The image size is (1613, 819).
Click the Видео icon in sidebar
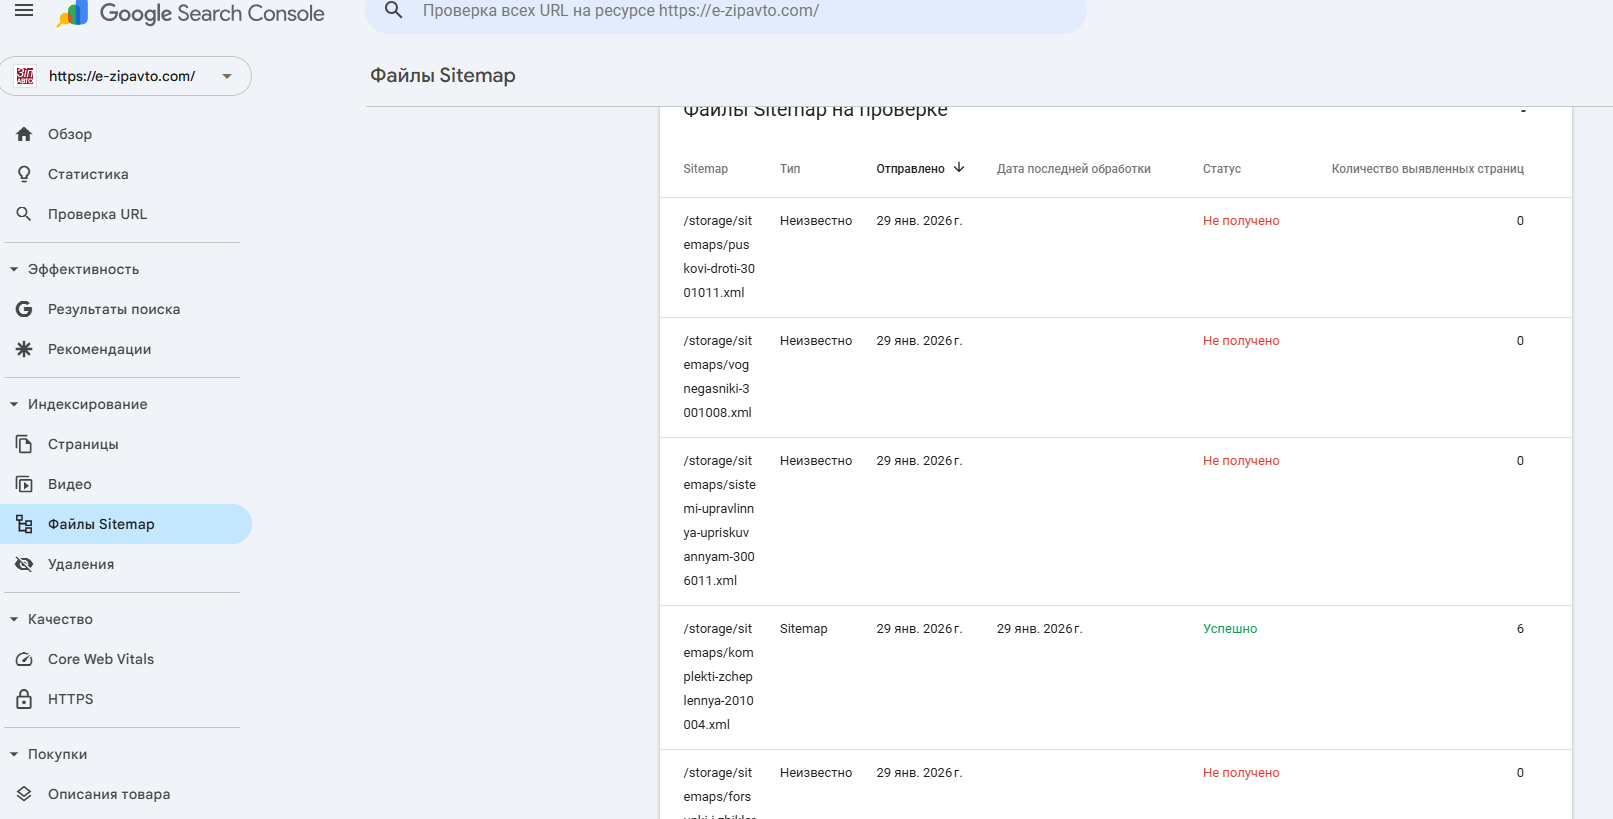click(24, 484)
